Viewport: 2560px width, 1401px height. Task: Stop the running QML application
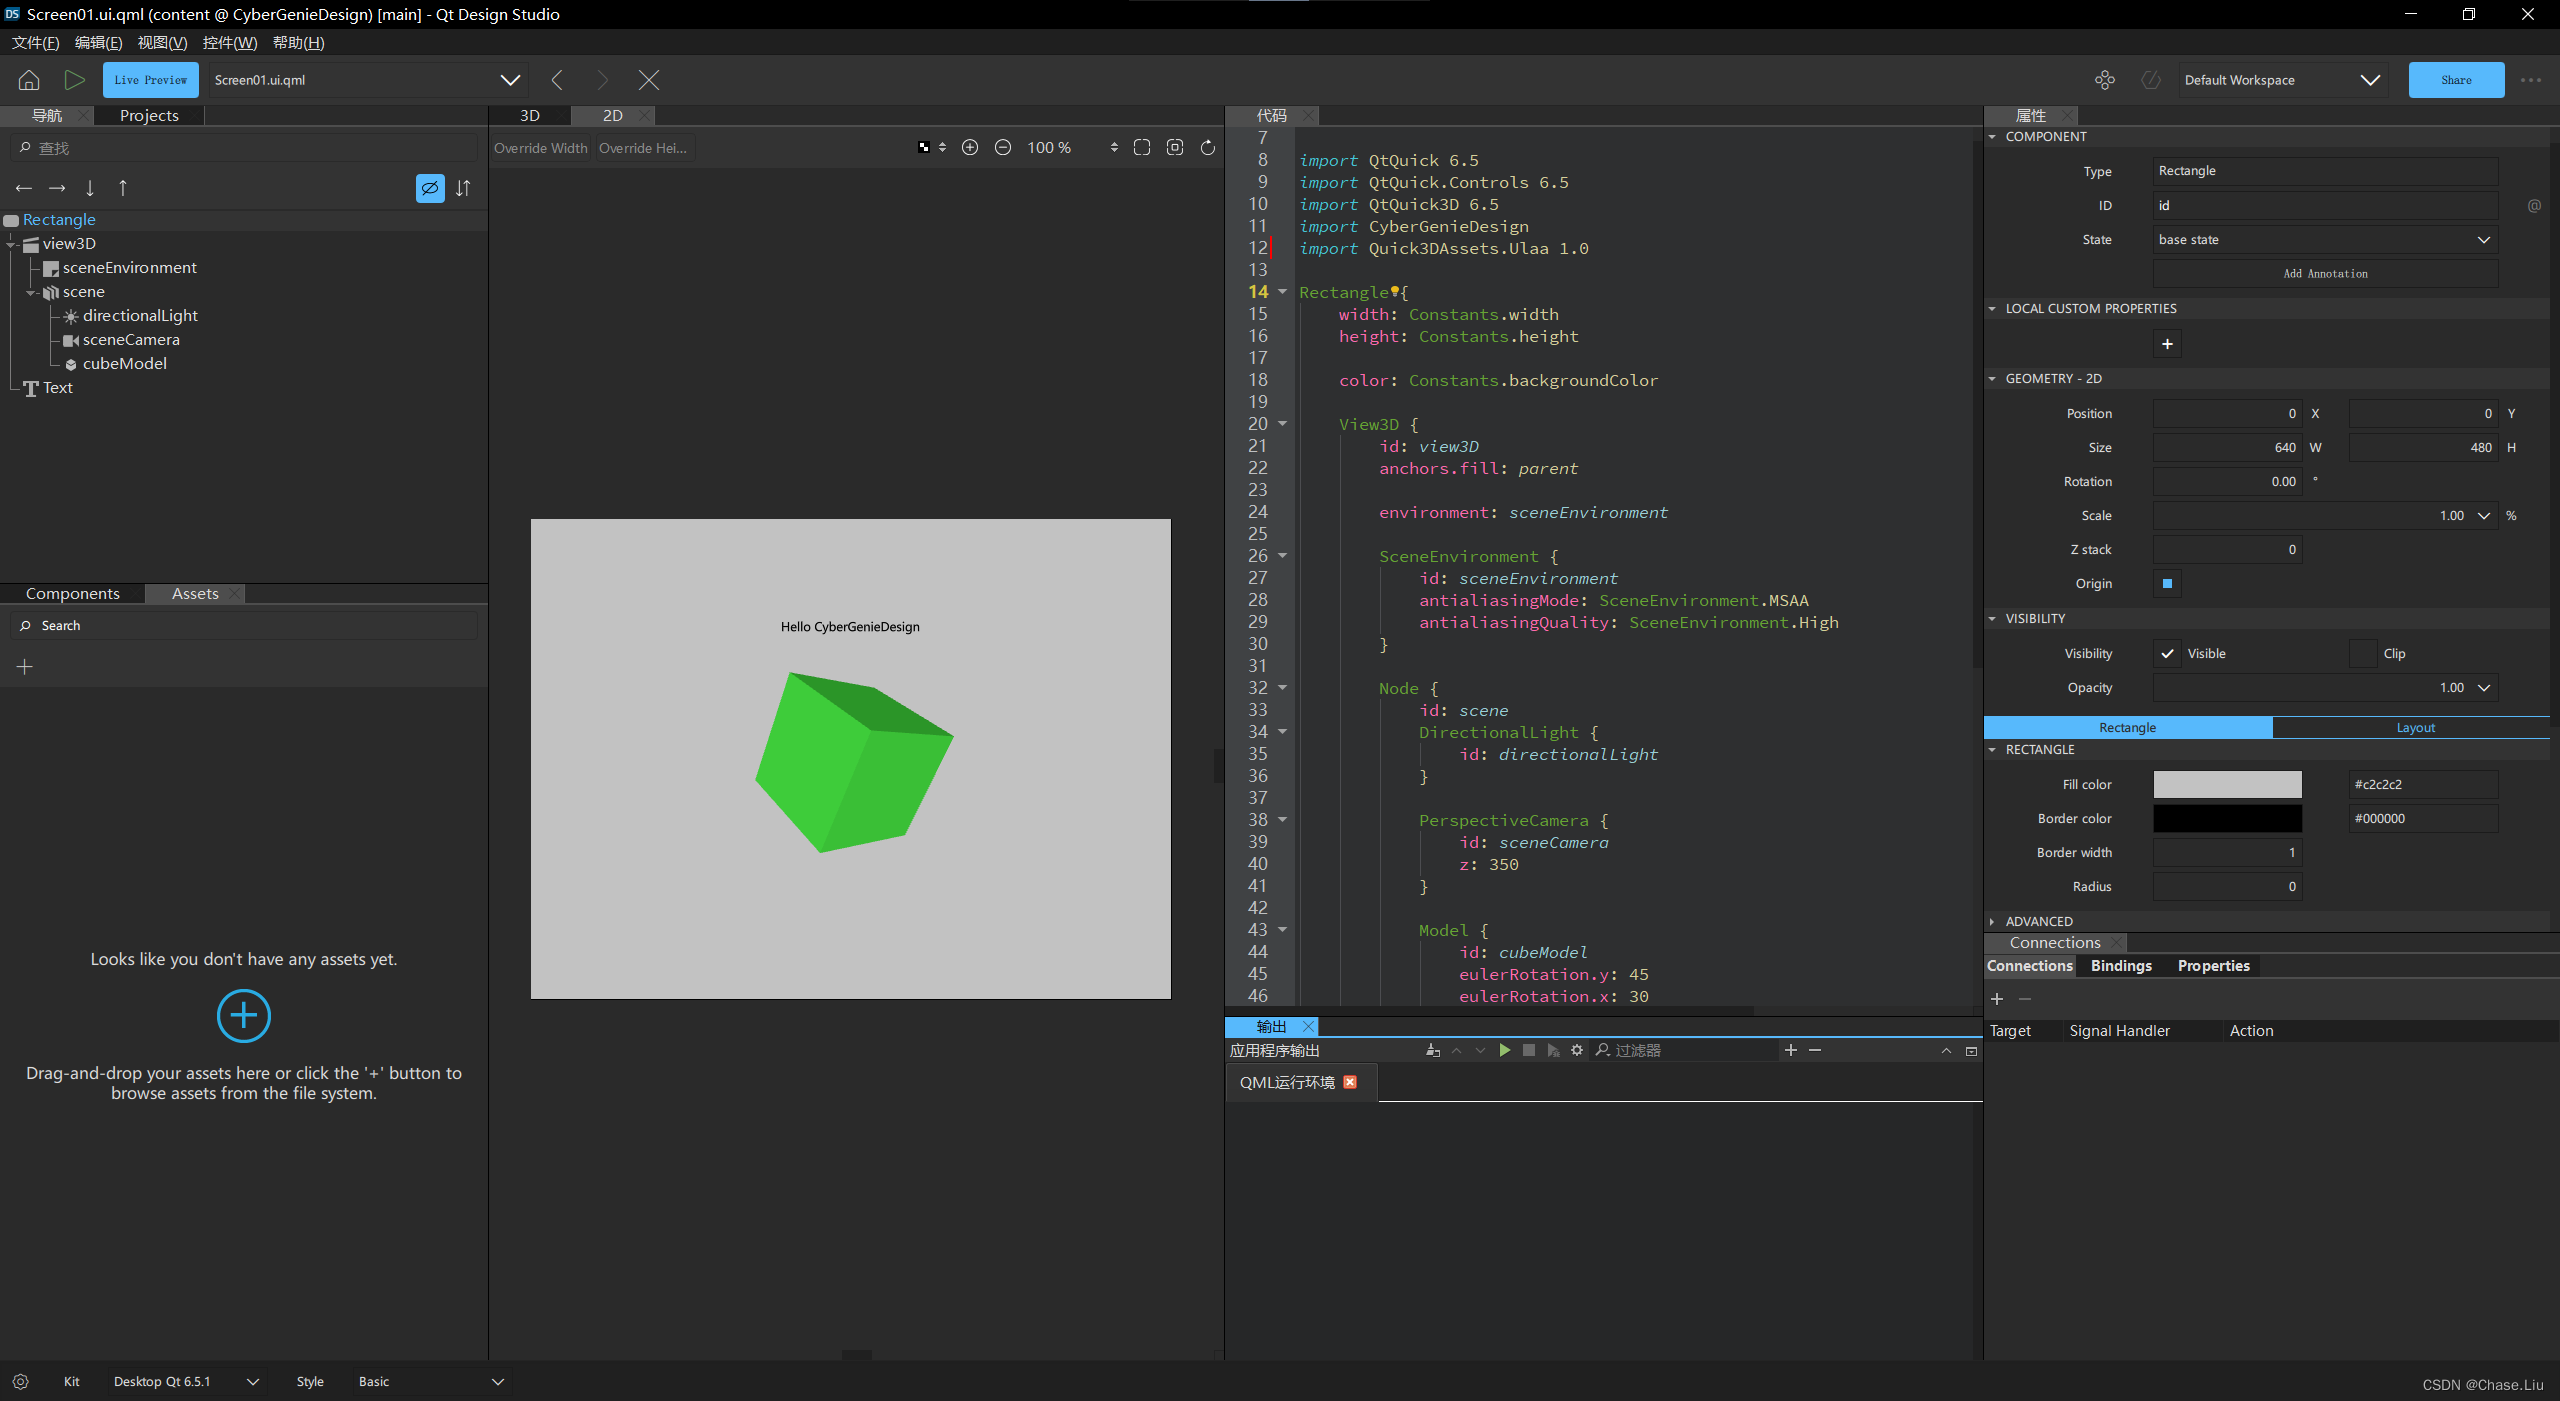pyautogui.click(x=1529, y=1050)
